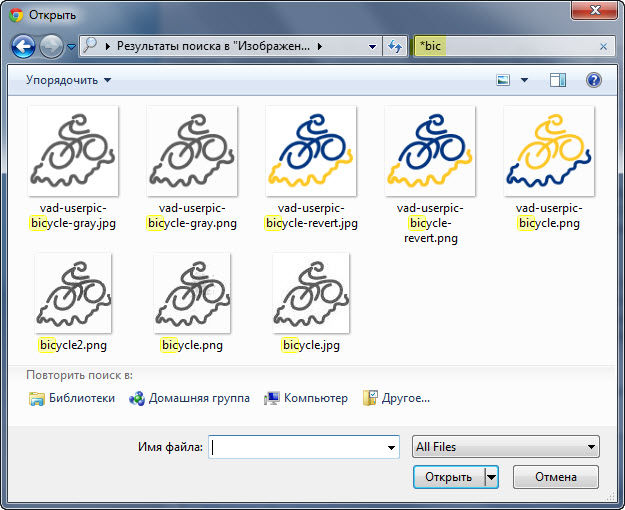The width and height of the screenshot is (625, 510).
Task: Click the search magnifier icon in address bar
Action: (x=90, y=45)
